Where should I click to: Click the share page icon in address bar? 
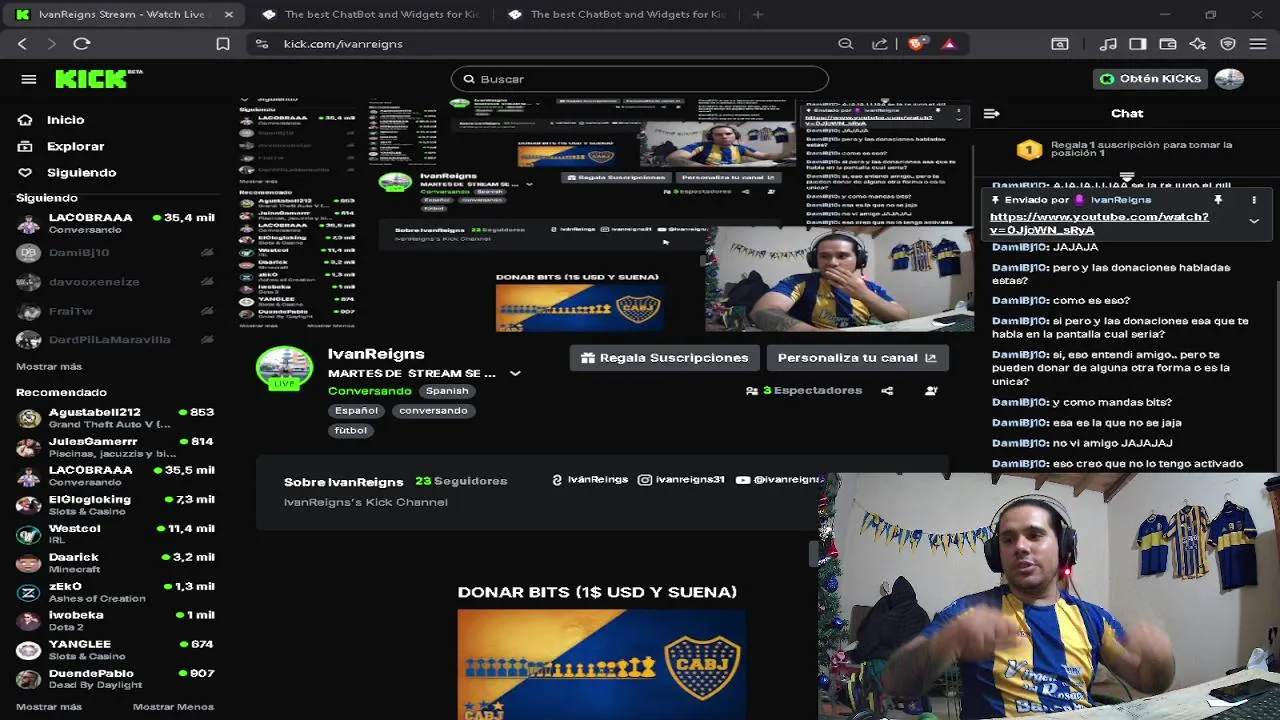(x=880, y=44)
